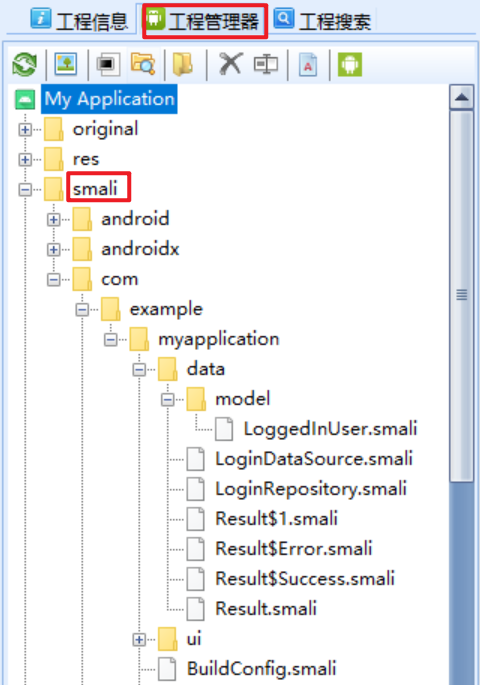Expand the original folder node
Screen dimensions: 480x685
point(25,130)
